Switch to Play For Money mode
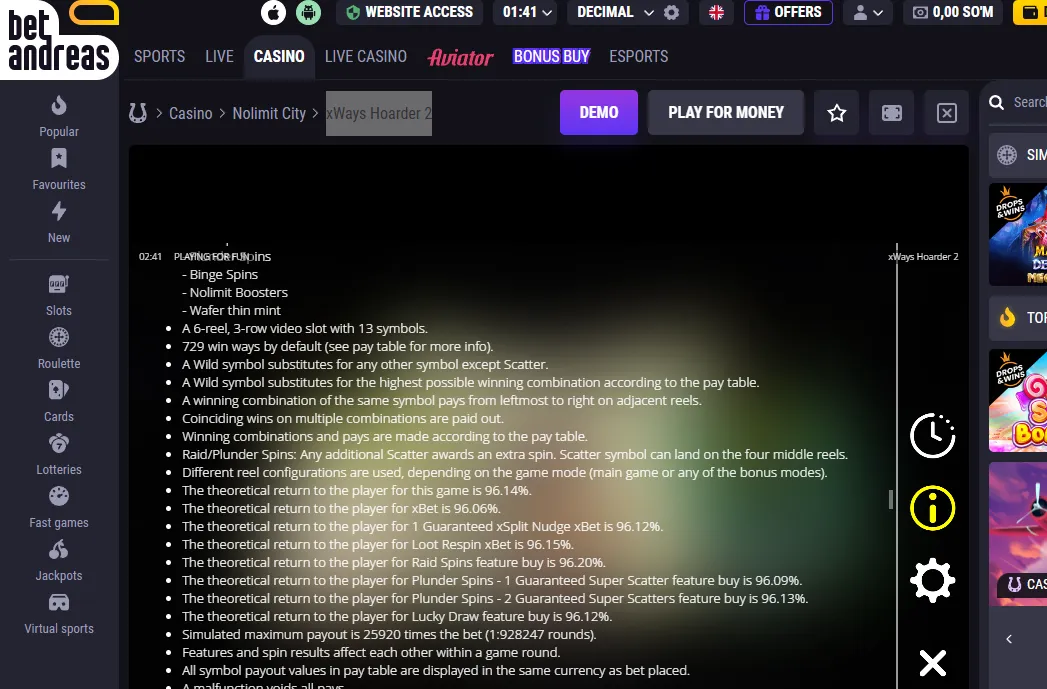 point(726,113)
